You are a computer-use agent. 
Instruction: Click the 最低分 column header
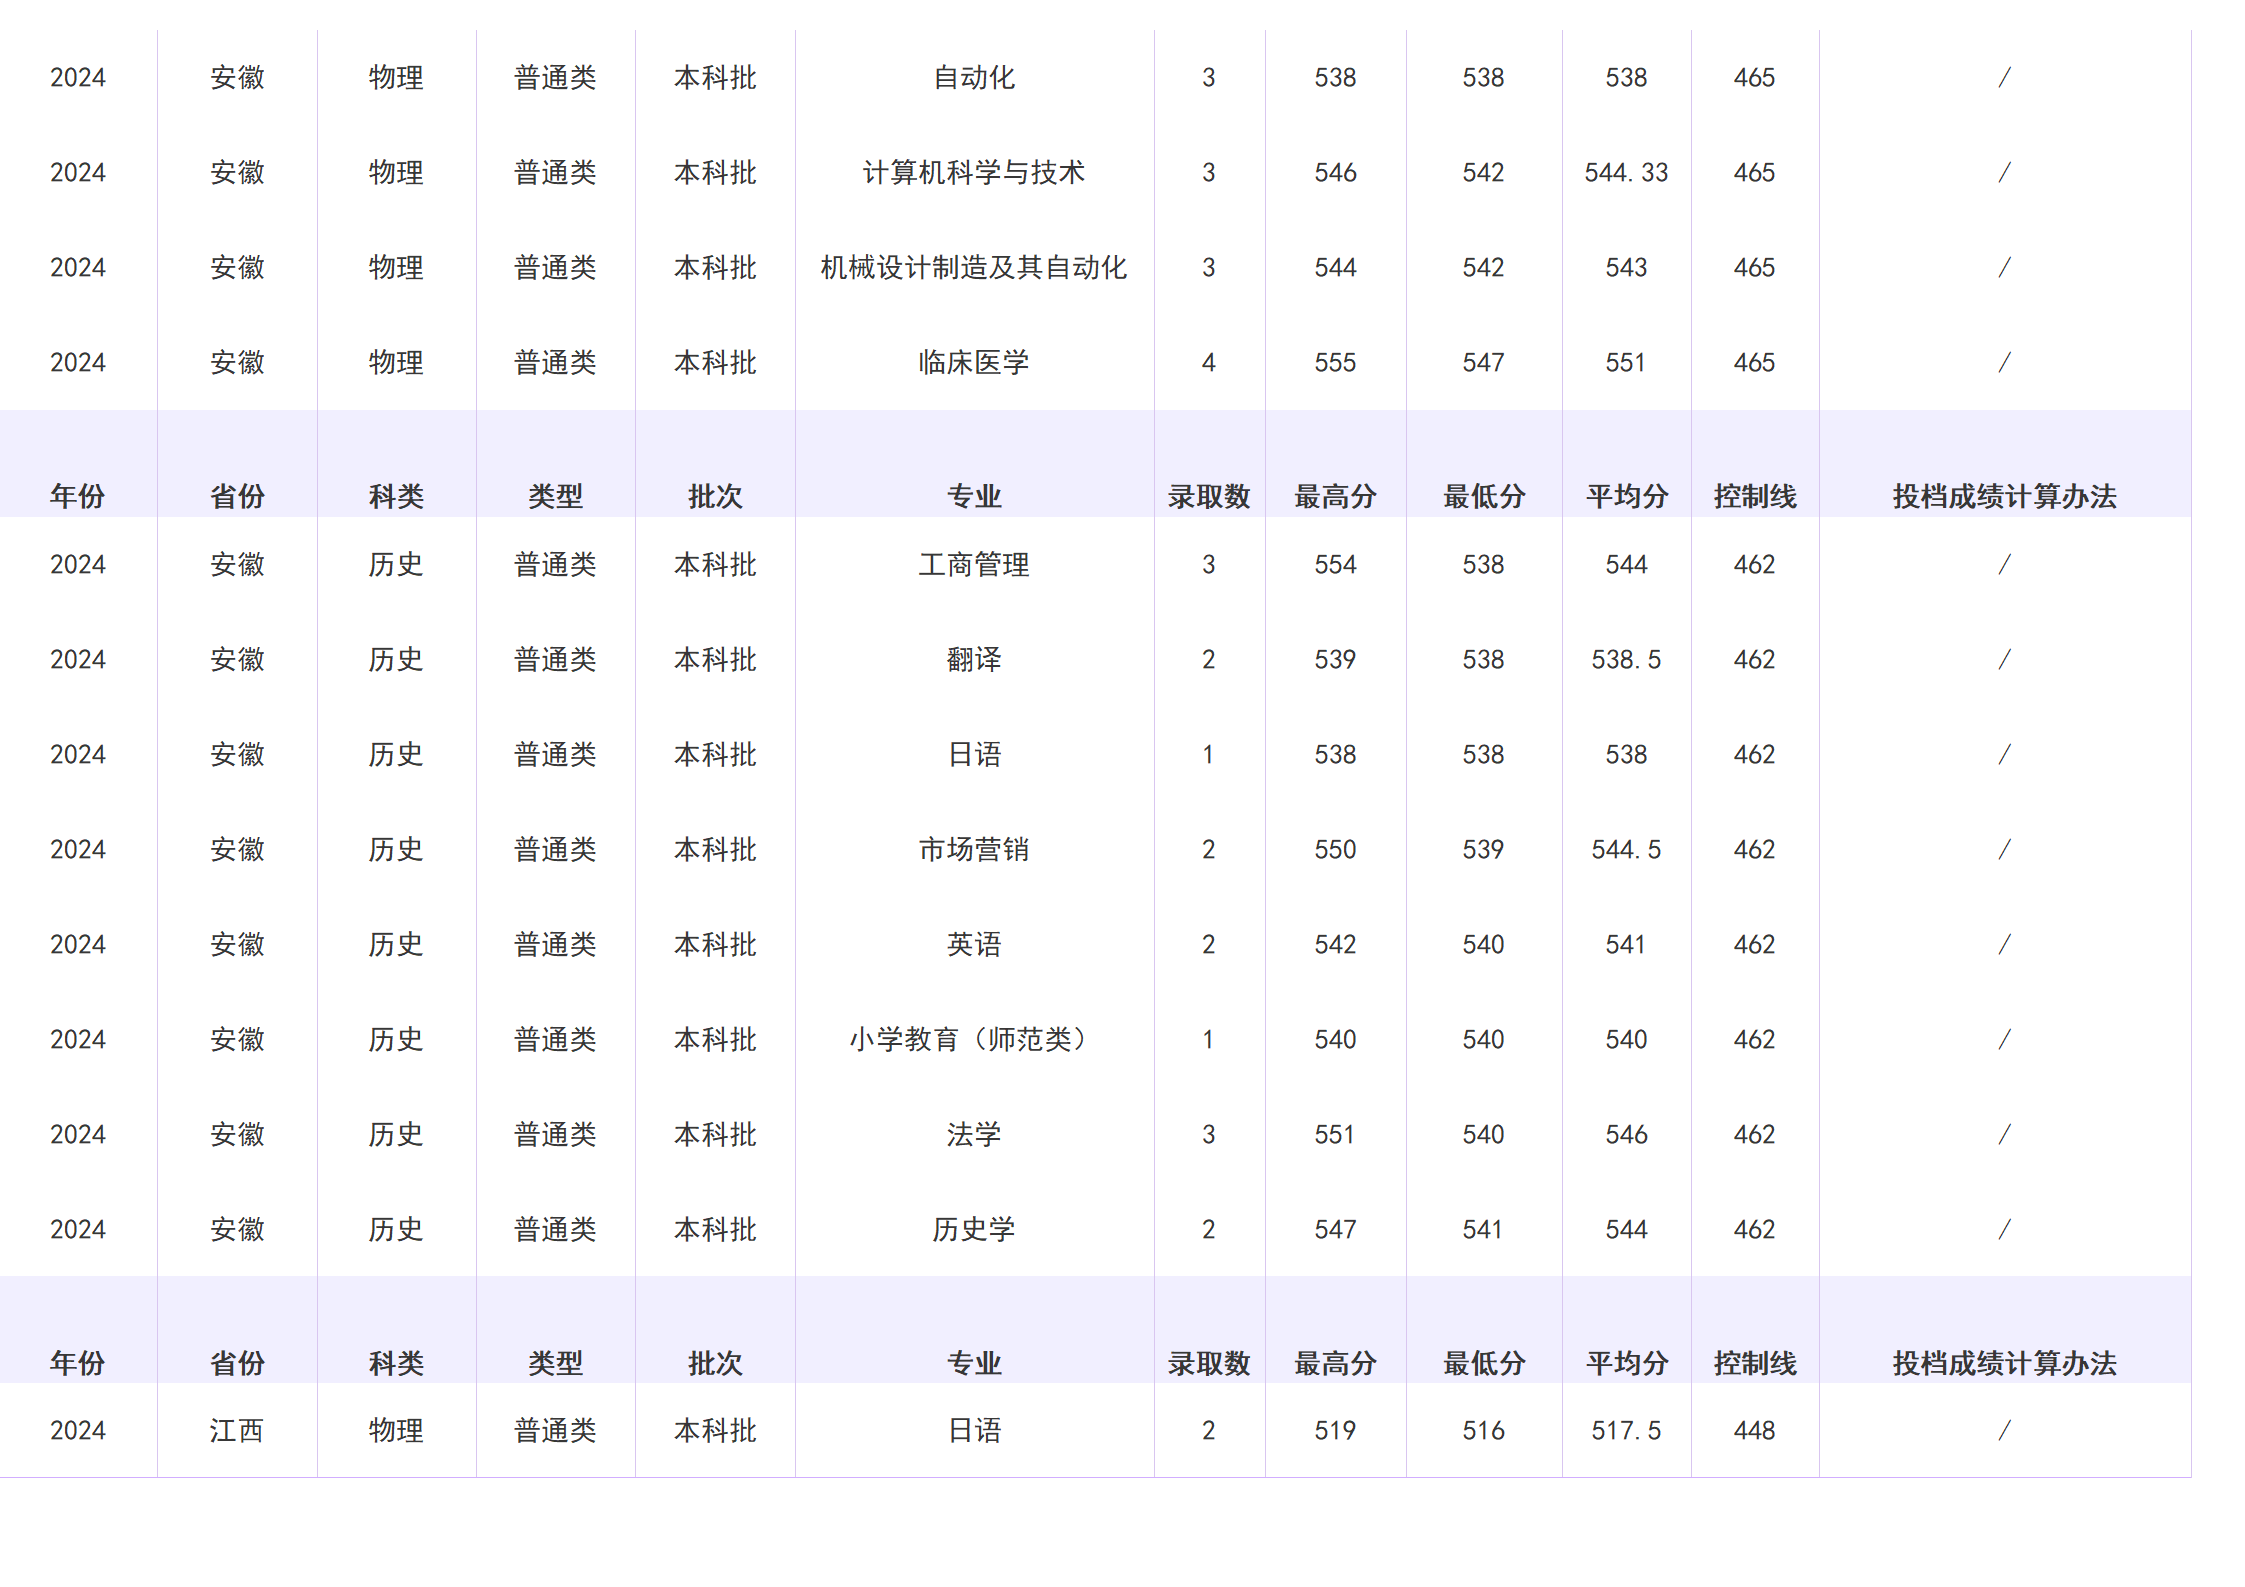click(x=1483, y=492)
